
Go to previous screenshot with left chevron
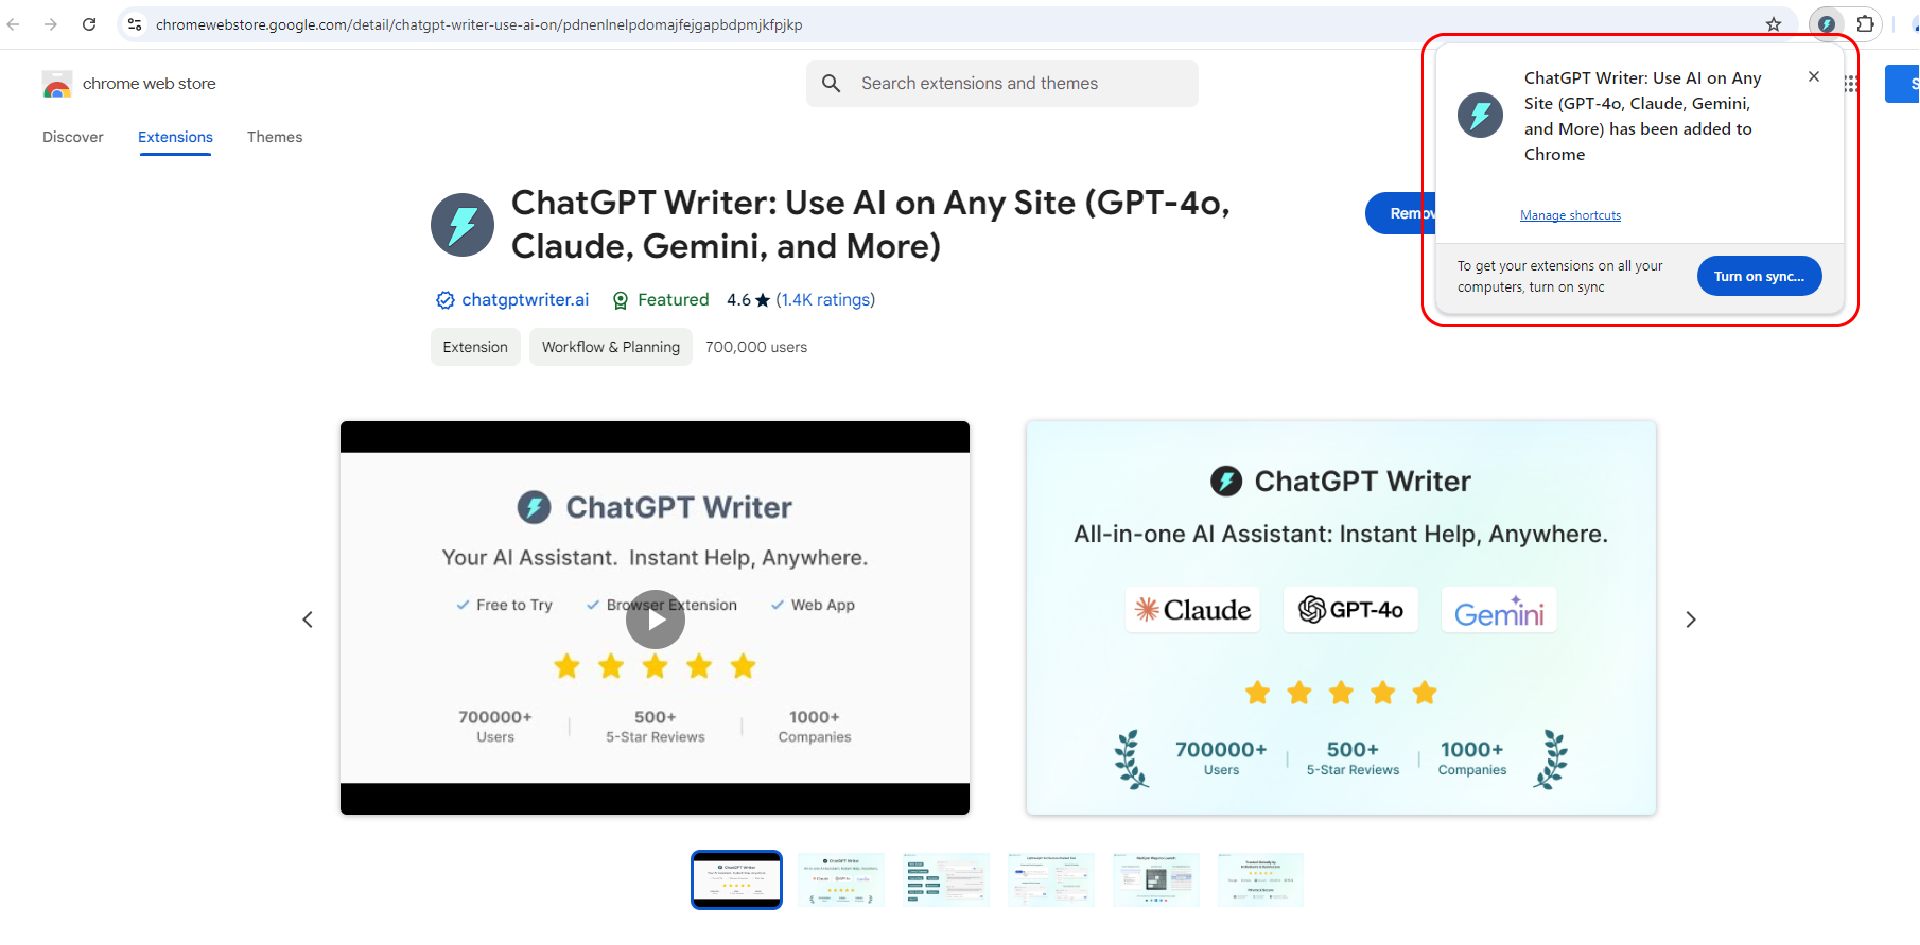307,620
